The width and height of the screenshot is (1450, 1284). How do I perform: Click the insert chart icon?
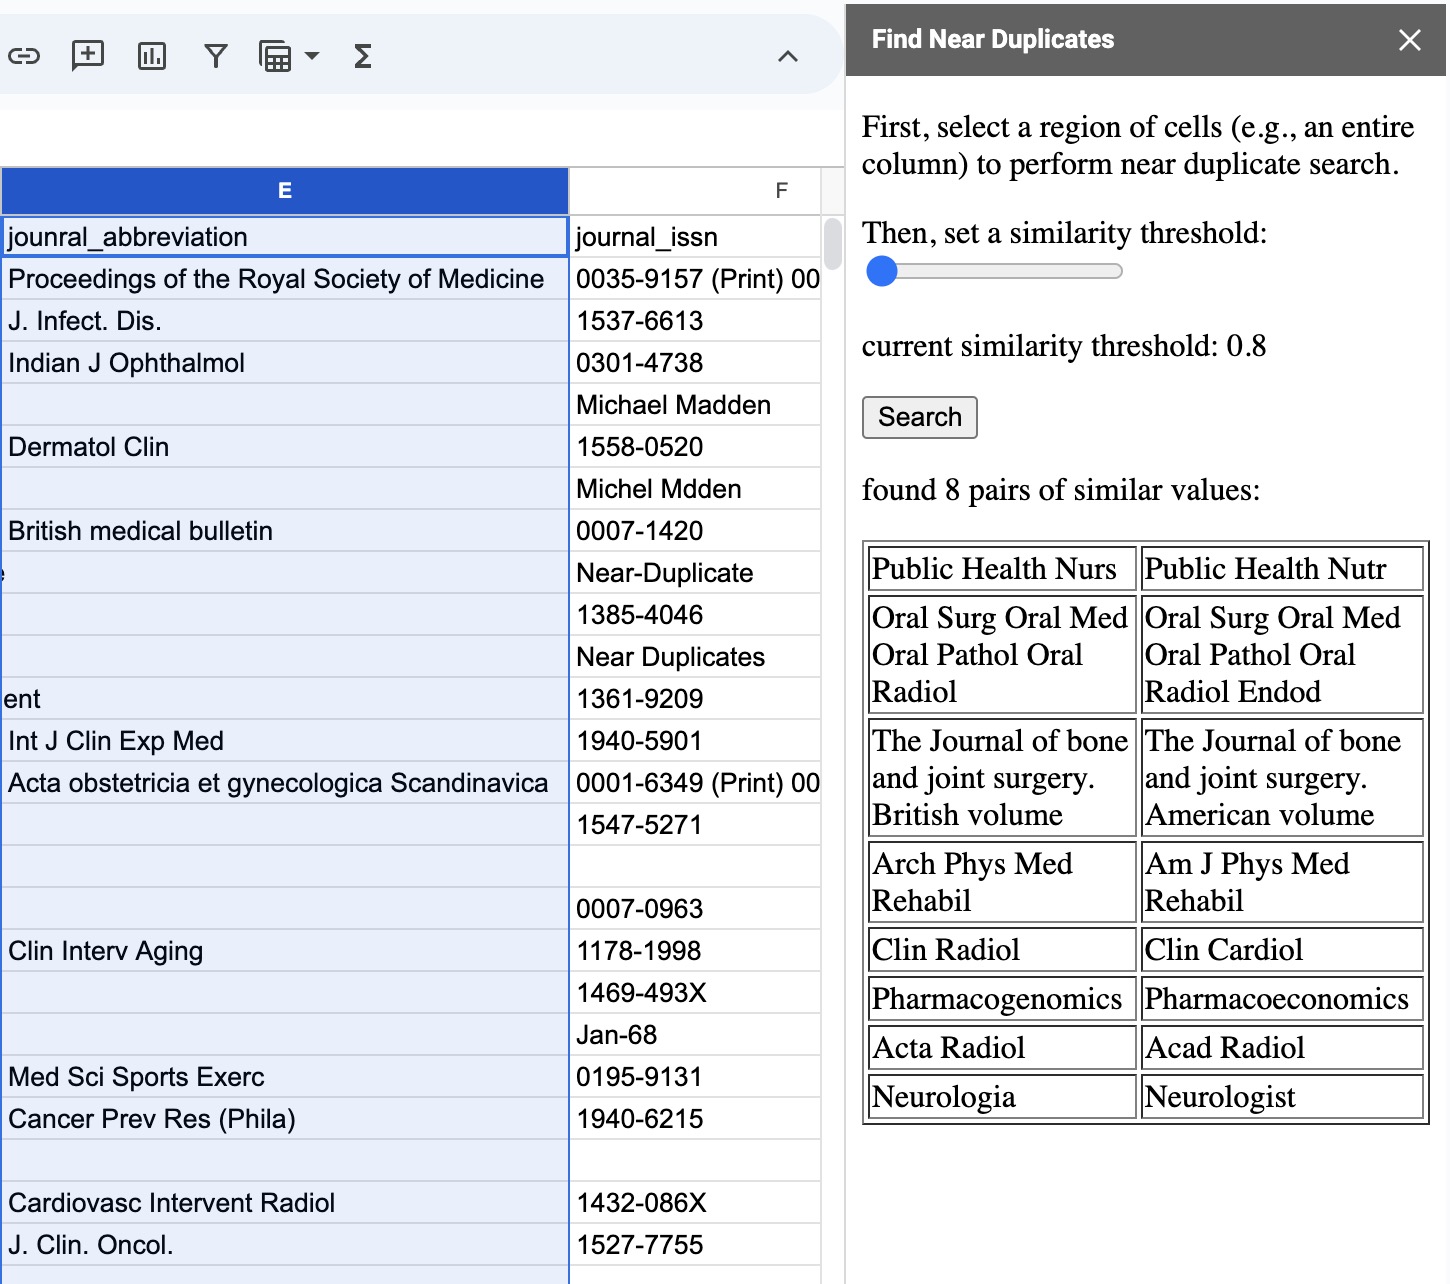[x=152, y=56]
